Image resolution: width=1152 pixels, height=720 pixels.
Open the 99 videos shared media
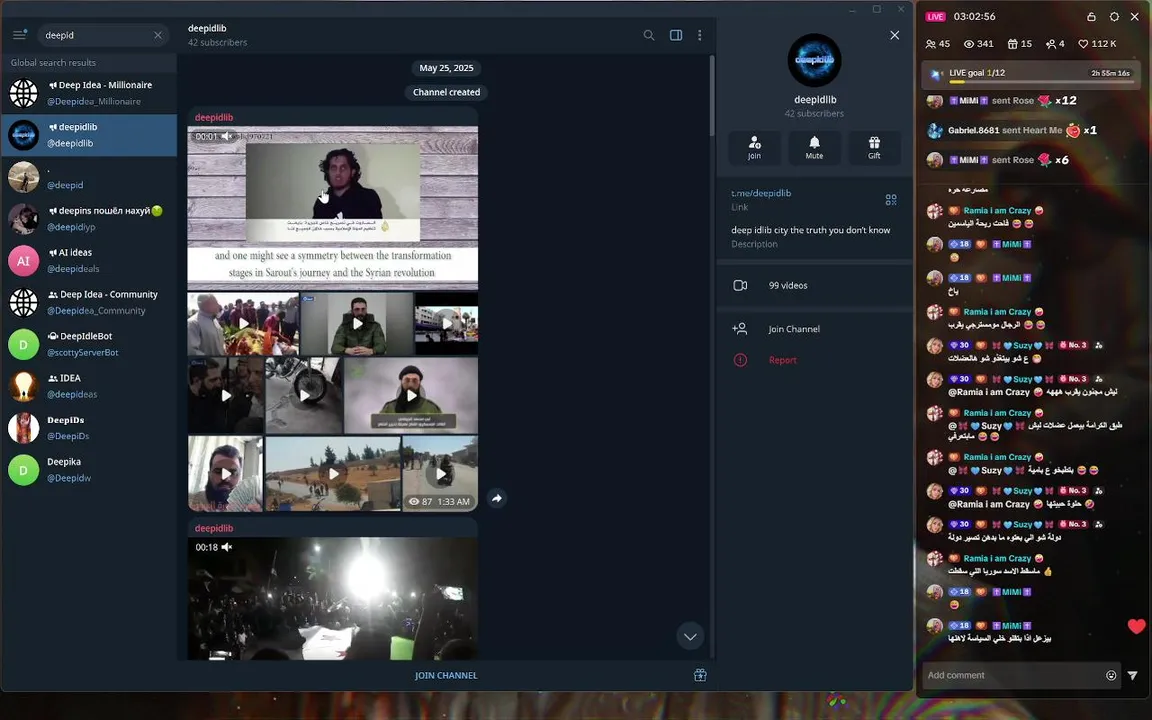814,285
